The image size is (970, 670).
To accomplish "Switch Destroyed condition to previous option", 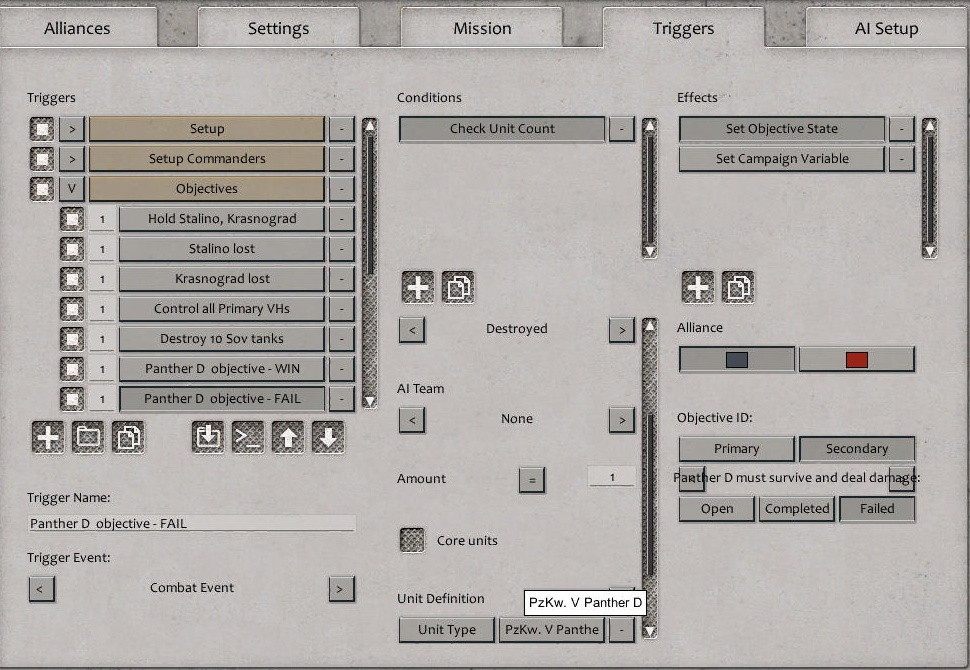I will click(412, 330).
